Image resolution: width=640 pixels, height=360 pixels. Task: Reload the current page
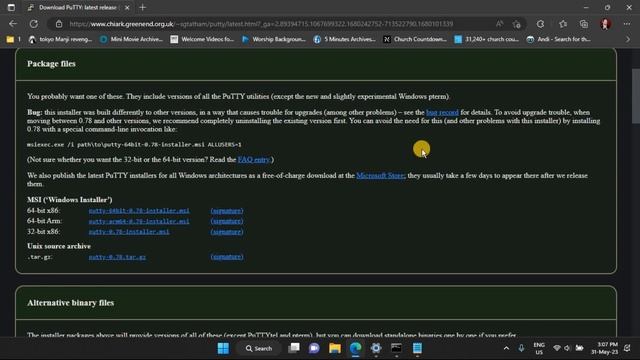coord(34,24)
